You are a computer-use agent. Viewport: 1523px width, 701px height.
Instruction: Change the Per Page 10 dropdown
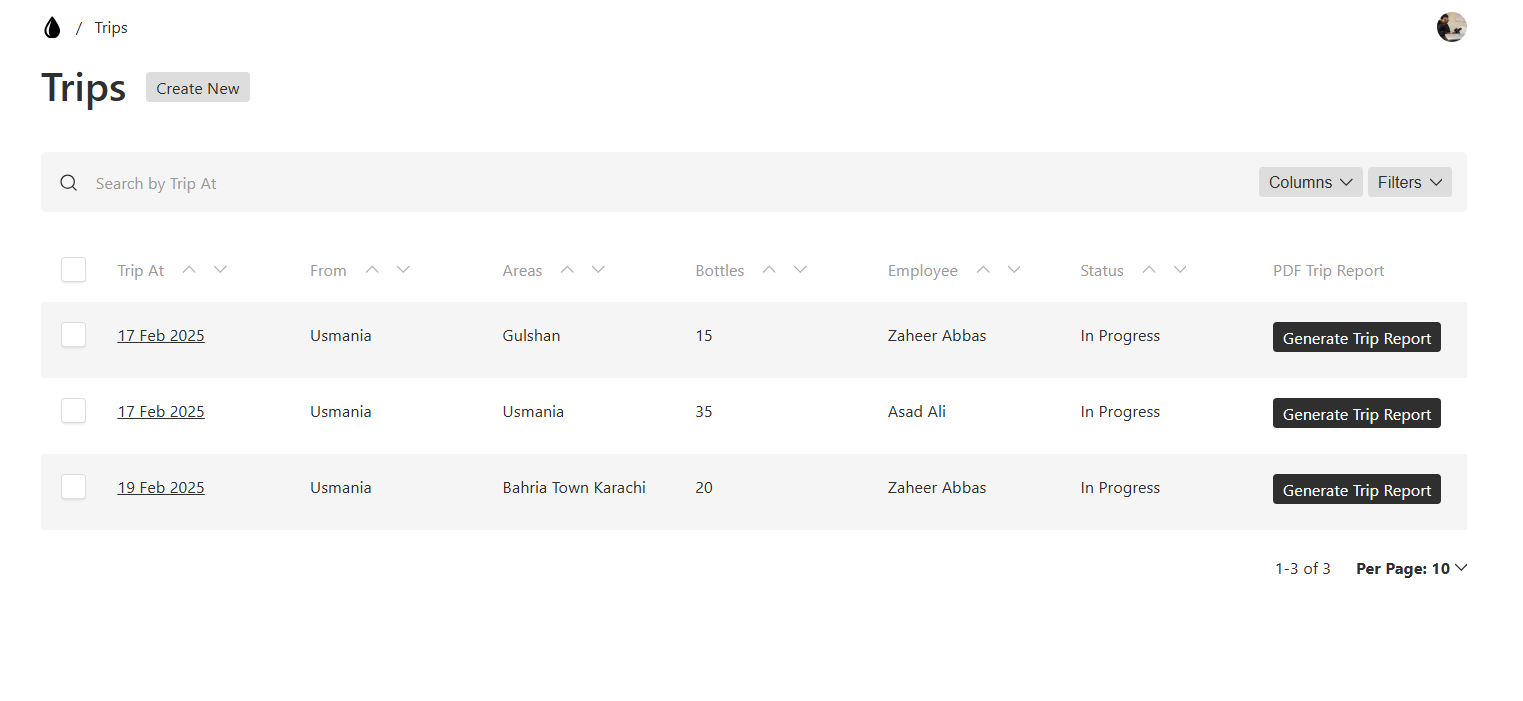pos(1411,568)
